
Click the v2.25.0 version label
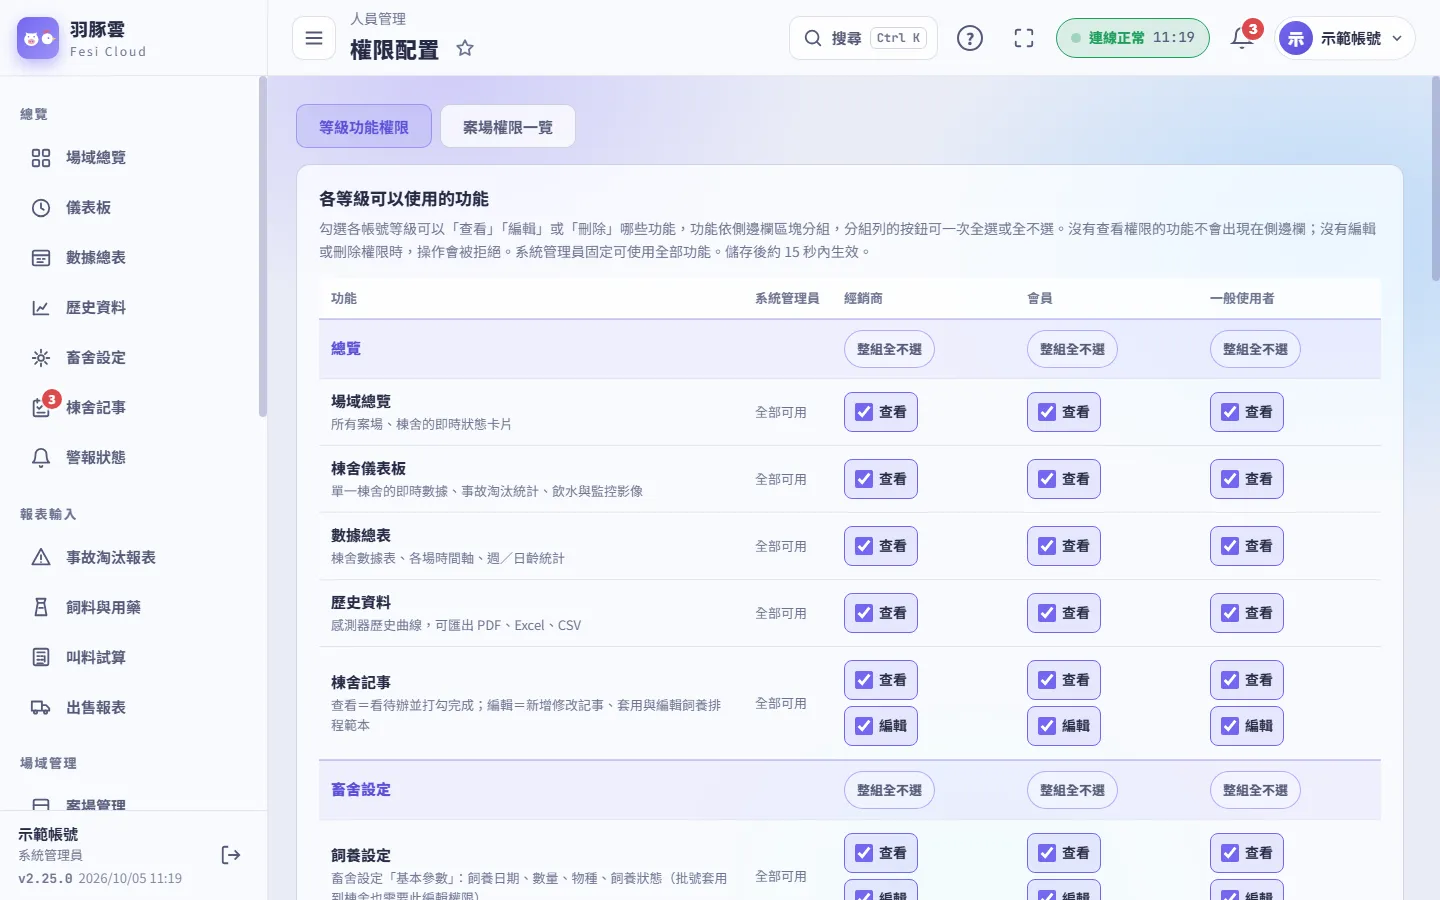pos(46,879)
